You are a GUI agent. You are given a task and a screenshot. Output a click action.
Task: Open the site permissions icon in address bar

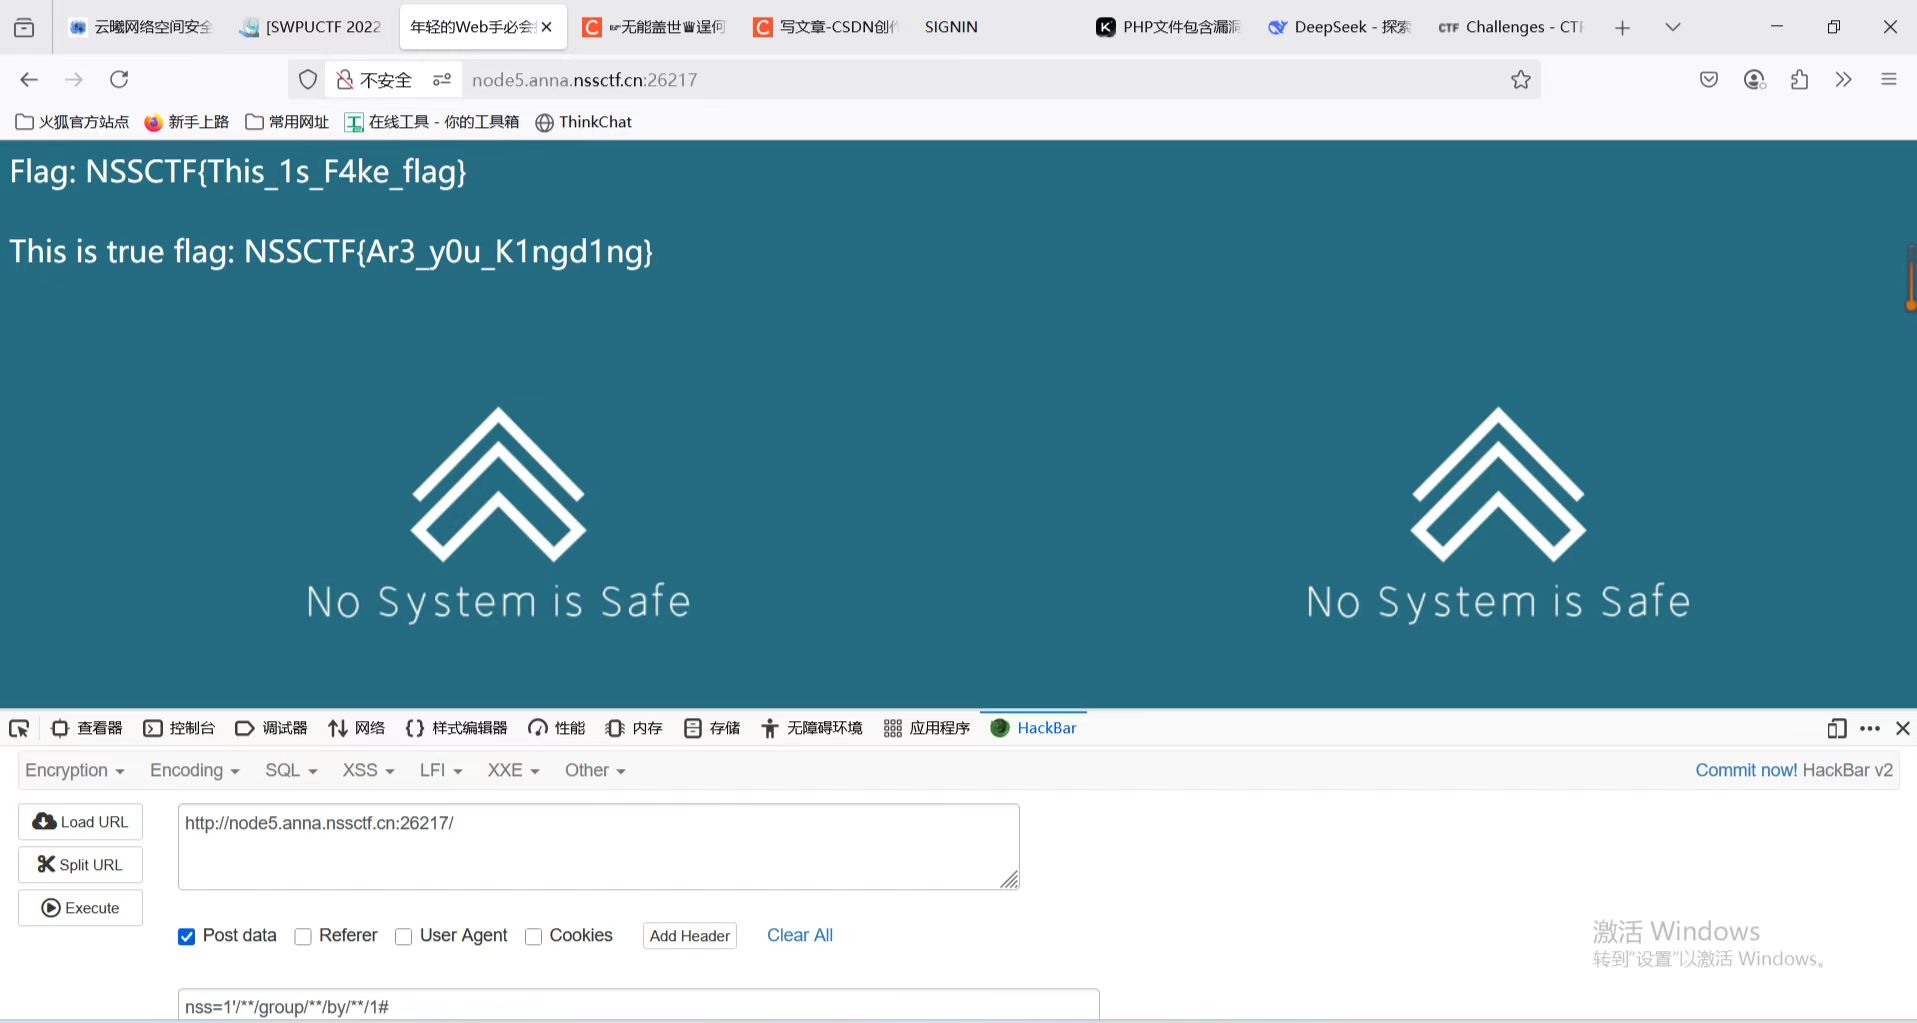[441, 79]
